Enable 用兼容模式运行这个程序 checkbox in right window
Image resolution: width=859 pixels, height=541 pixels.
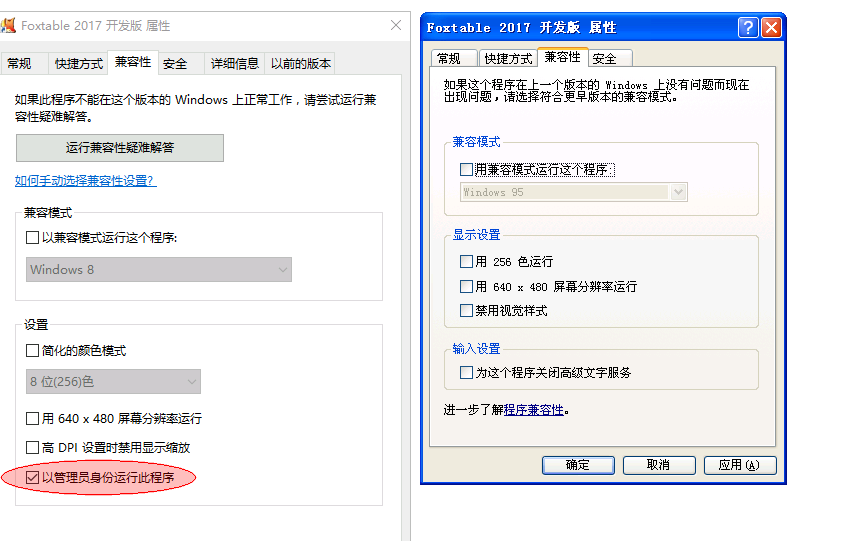[x=466, y=170]
